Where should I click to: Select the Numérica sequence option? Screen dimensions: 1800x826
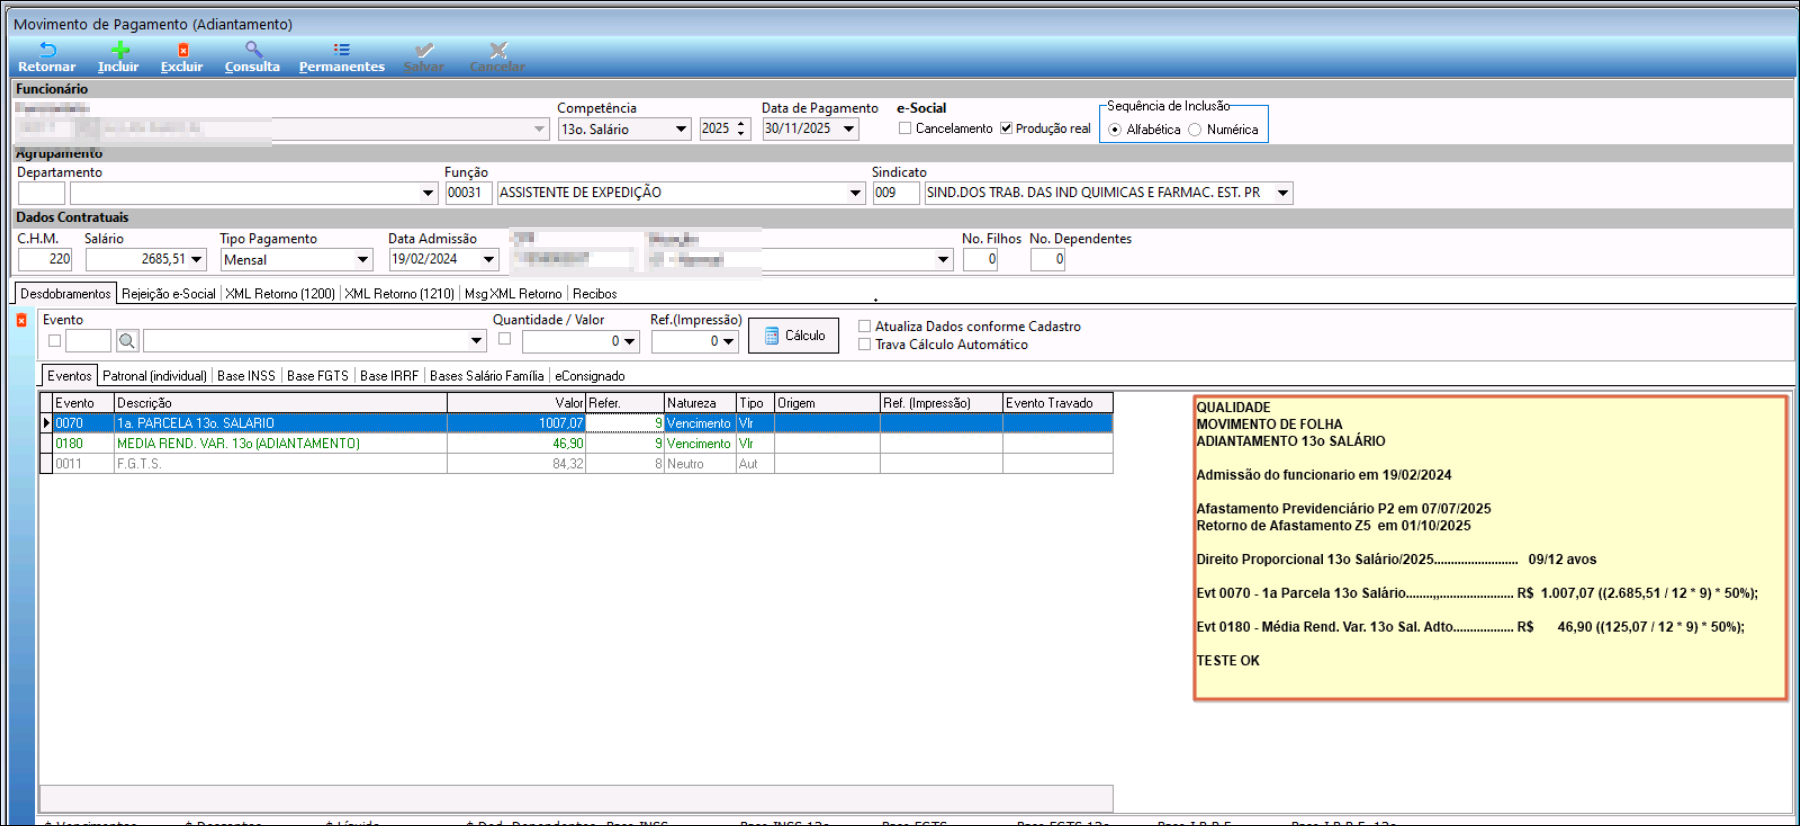tap(1194, 130)
